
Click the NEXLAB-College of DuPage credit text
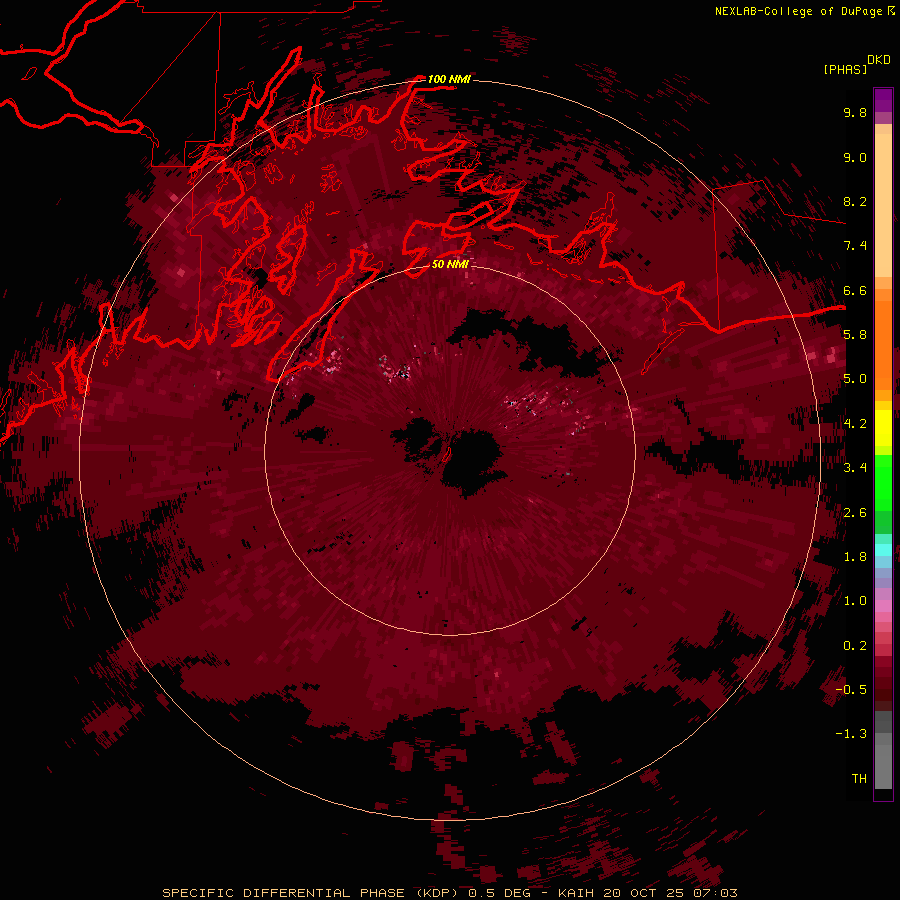pyautogui.click(x=798, y=11)
